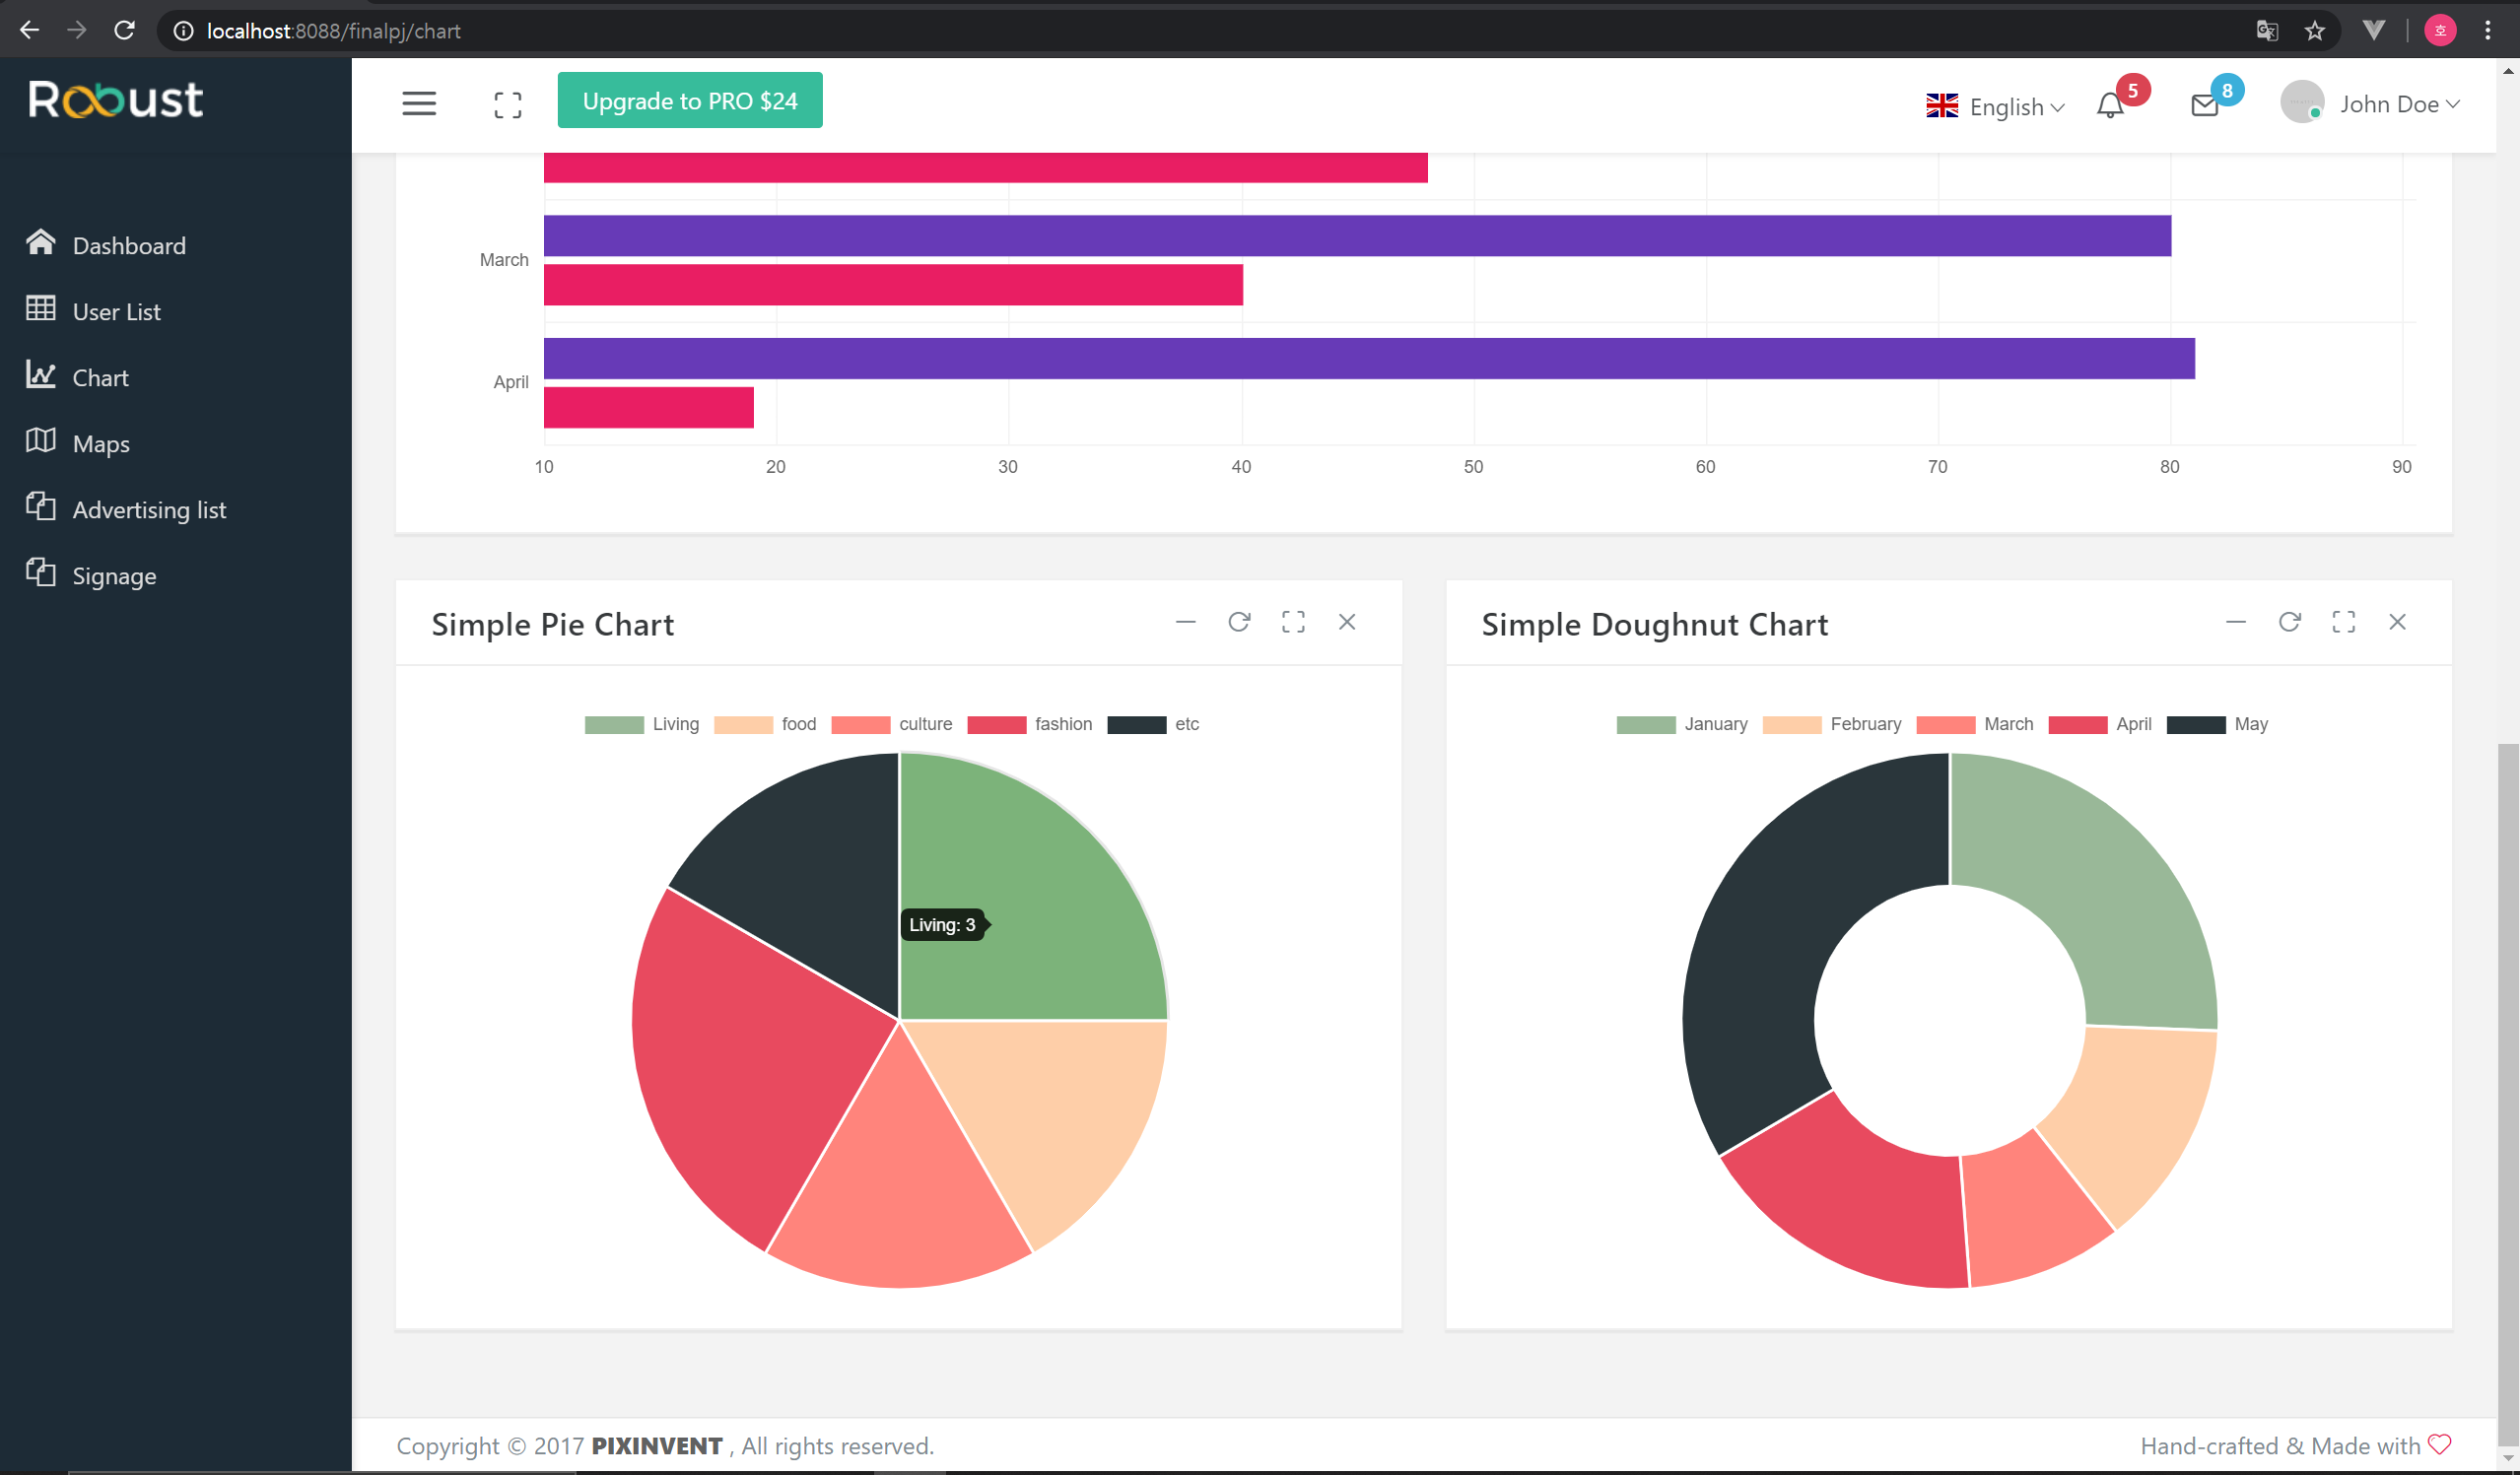
Task: Toggle culture legend in pie chart
Action: coord(891,724)
